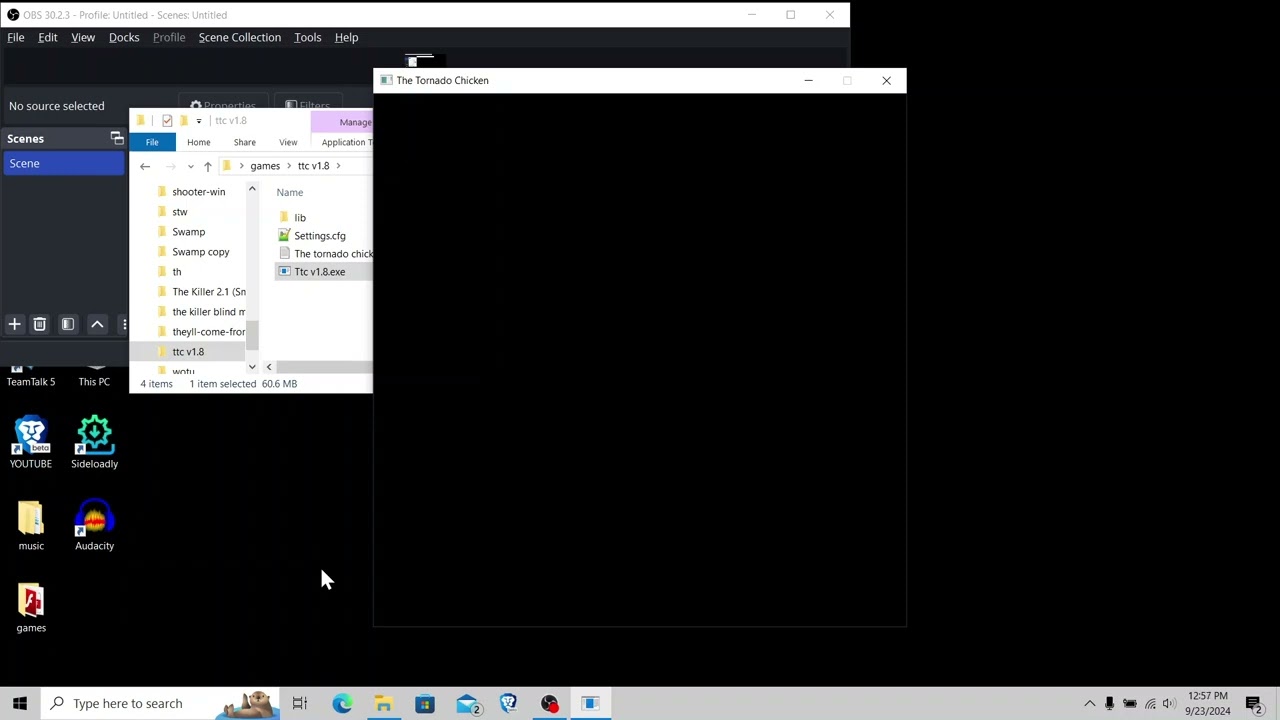Launch Microsoft Edge from taskbar
The height and width of the screenshot is (720, 1280).
(x=342, y=703)
